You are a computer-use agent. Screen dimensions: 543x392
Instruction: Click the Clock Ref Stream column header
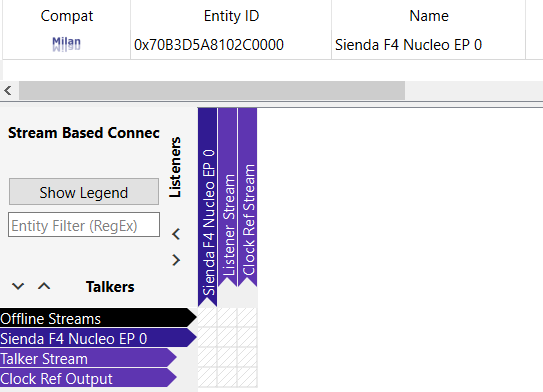248,197
